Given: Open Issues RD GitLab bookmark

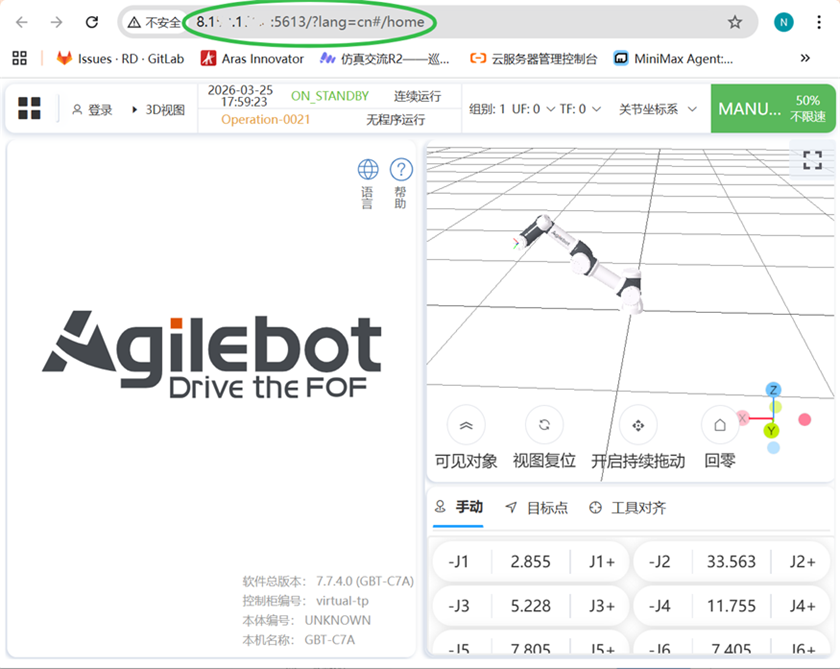Looking at the screenshot, I should [x=121, y=58].
